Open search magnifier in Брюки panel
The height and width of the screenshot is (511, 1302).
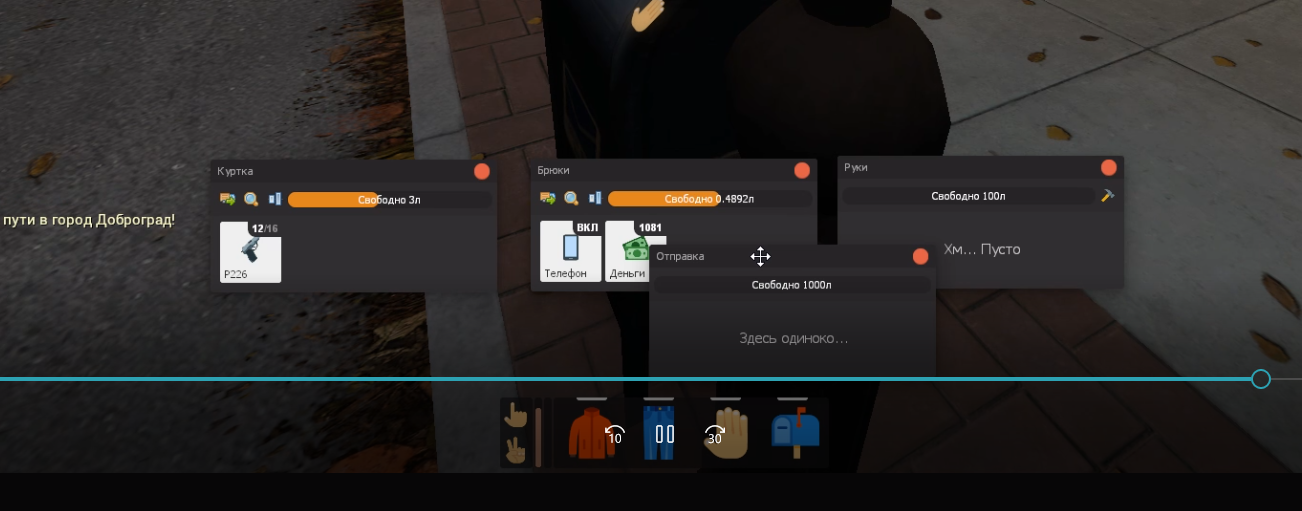571,199
